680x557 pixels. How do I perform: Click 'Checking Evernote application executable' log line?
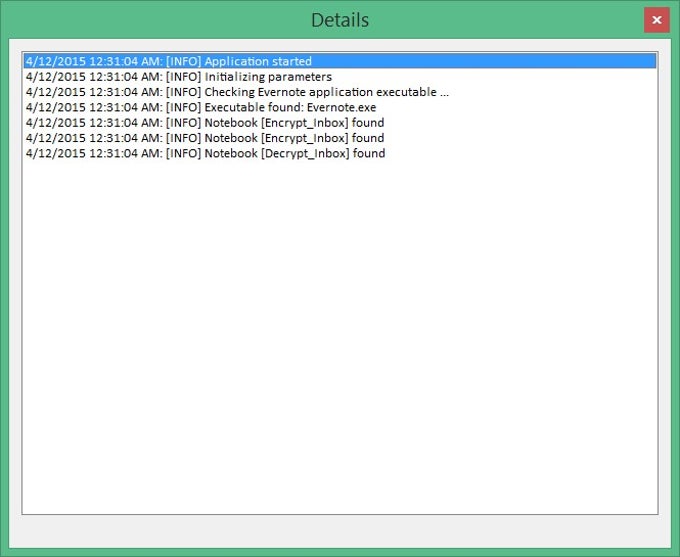(x=340, y=92)
